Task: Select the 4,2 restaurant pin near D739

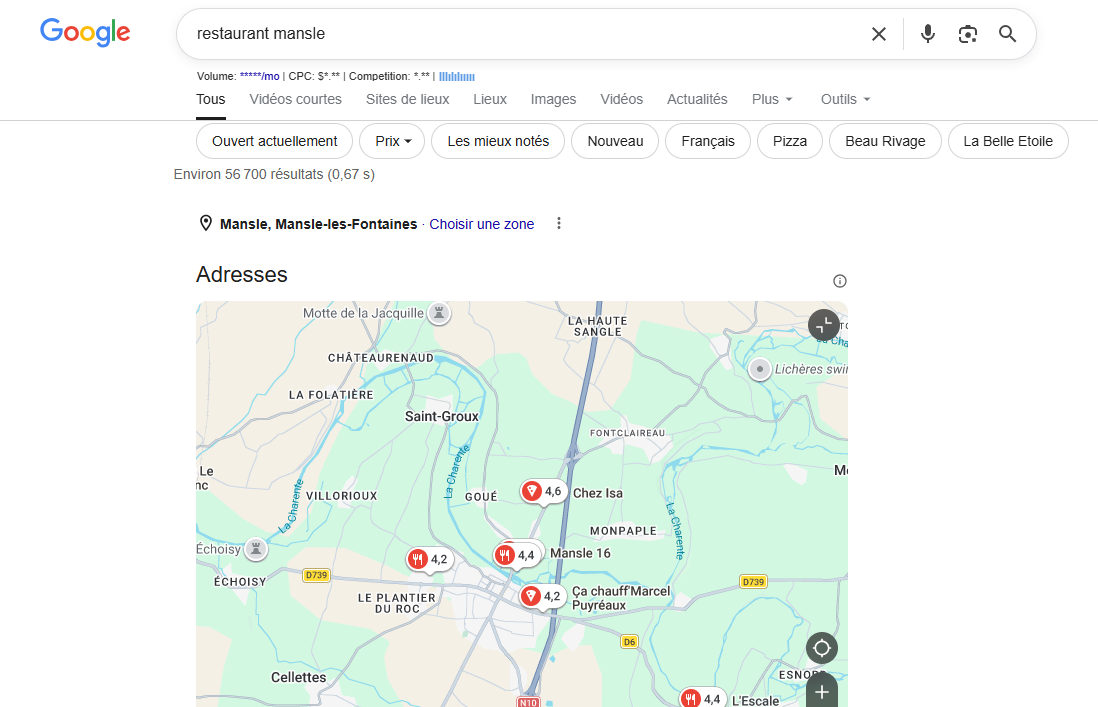Action: pyautogui.click(x=429, y=559)
